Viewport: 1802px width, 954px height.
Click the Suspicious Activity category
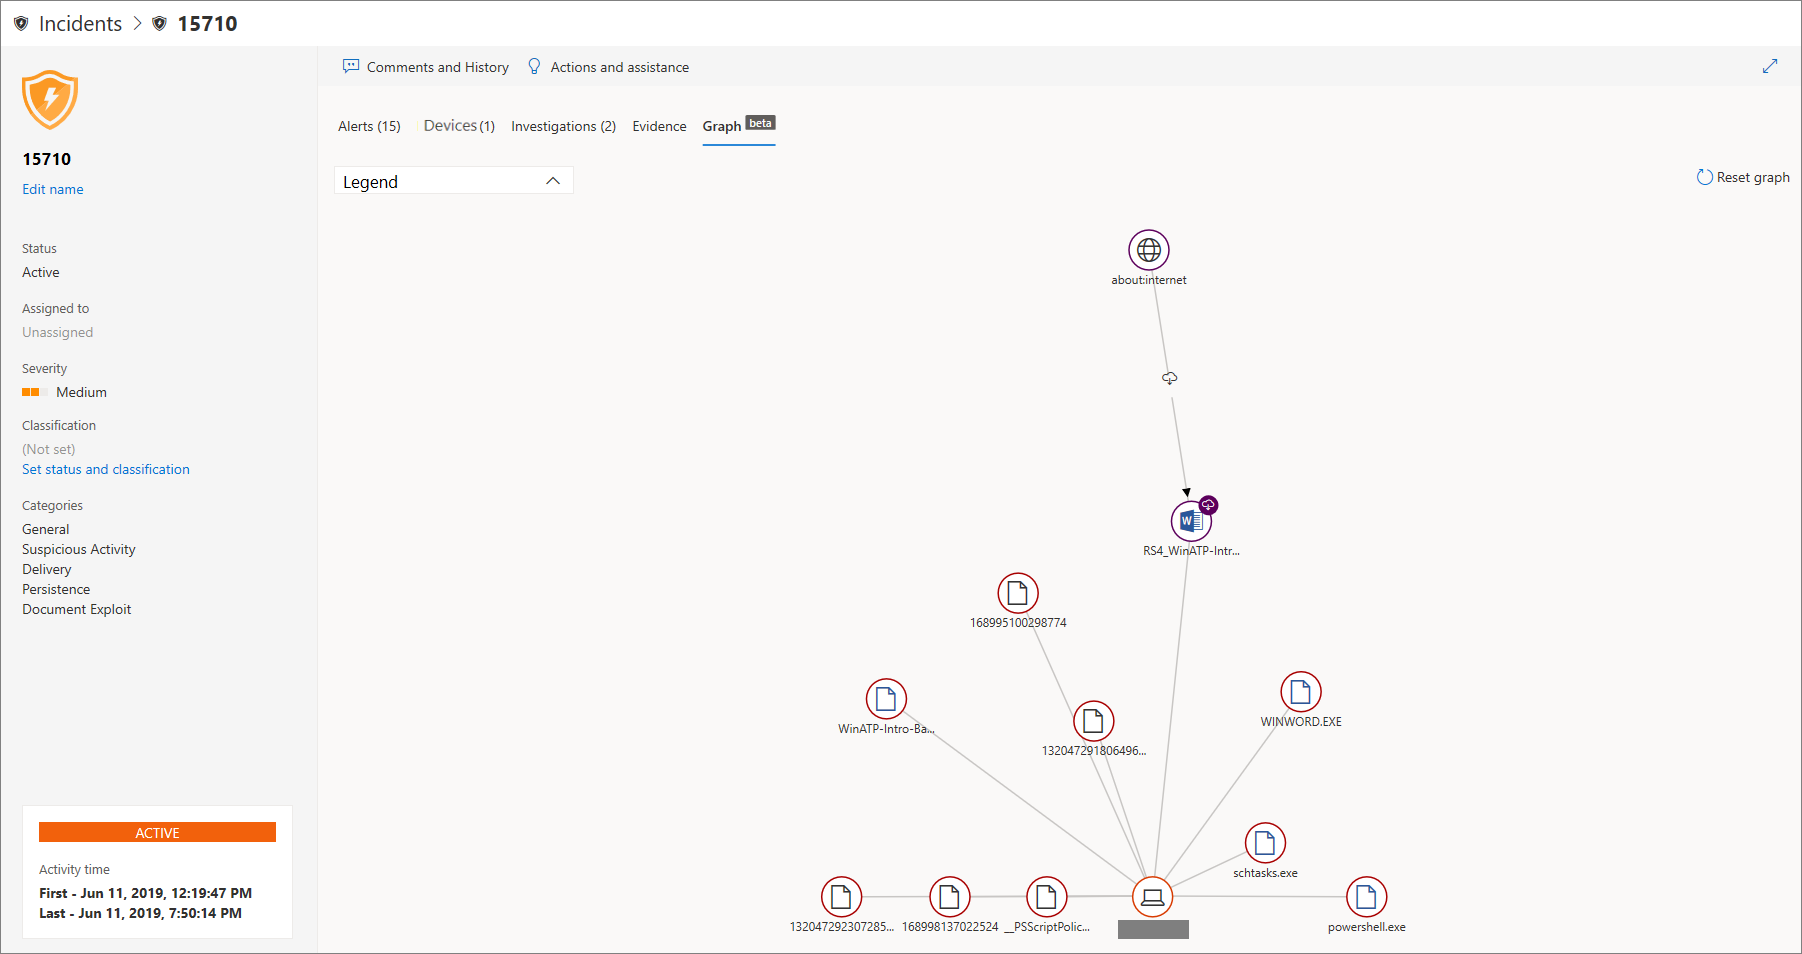[x=79, y=549]
